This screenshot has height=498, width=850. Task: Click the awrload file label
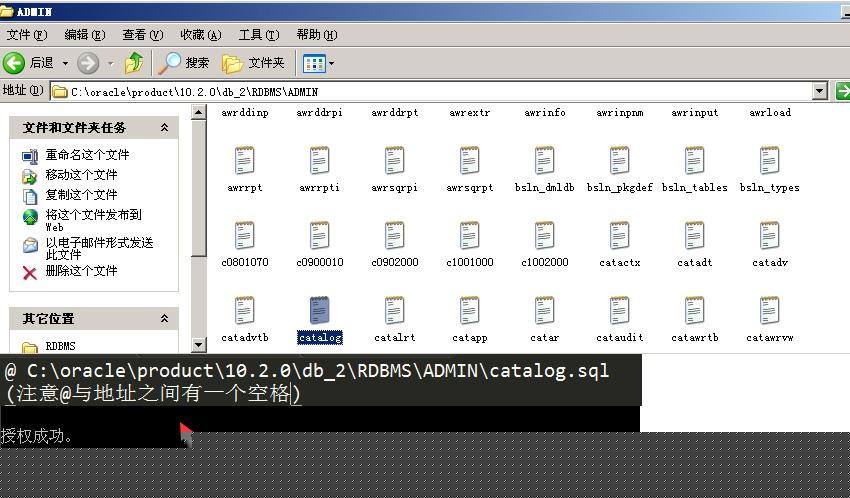coord(770,113)
